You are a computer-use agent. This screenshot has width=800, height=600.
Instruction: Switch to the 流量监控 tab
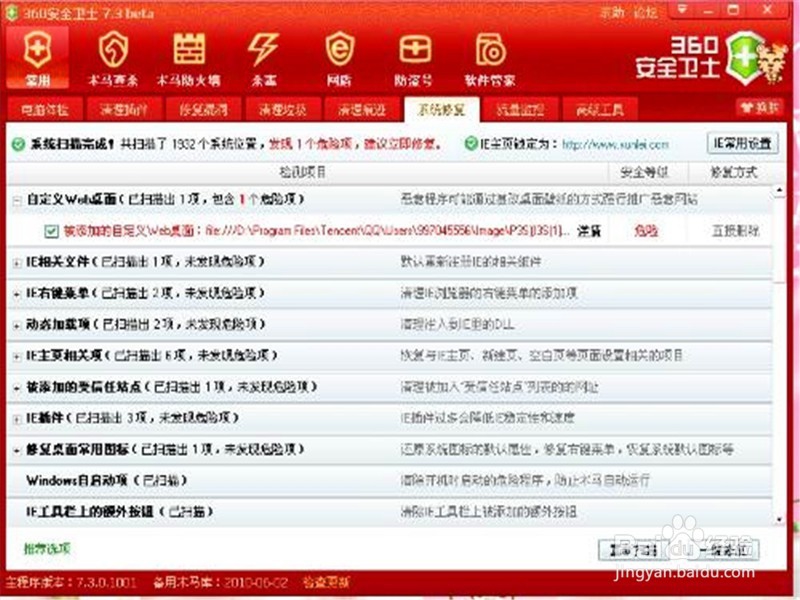coord(520,109)
